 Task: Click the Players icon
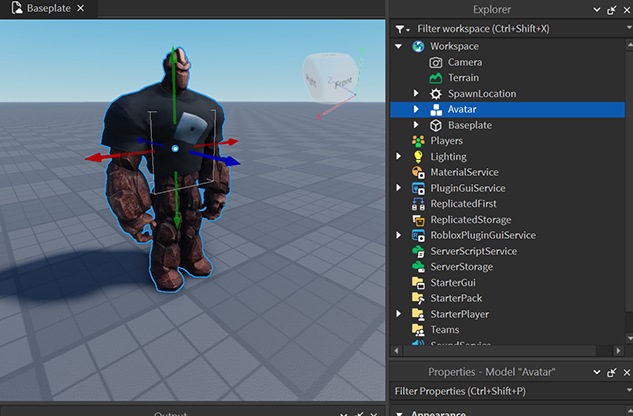point(418,141)
